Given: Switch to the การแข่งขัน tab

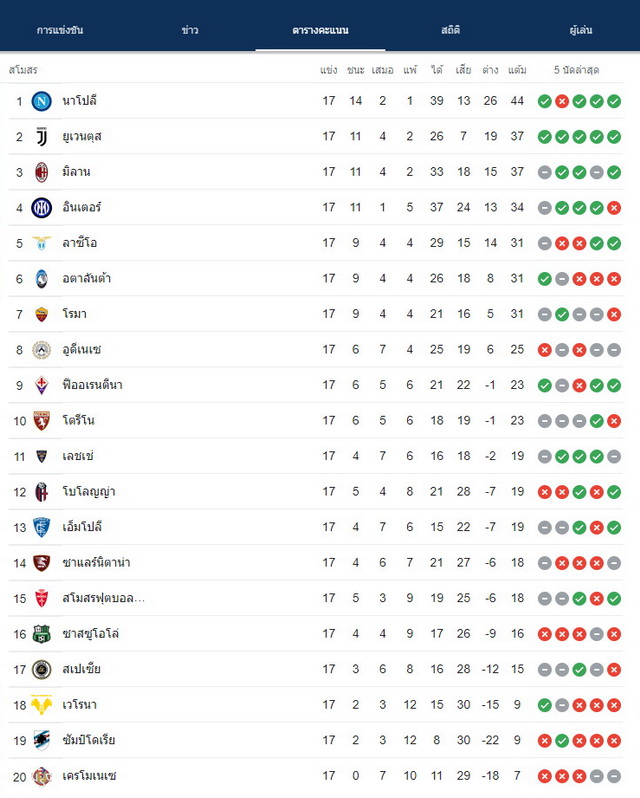Looking at the screenshot, I should click(60, 30).
